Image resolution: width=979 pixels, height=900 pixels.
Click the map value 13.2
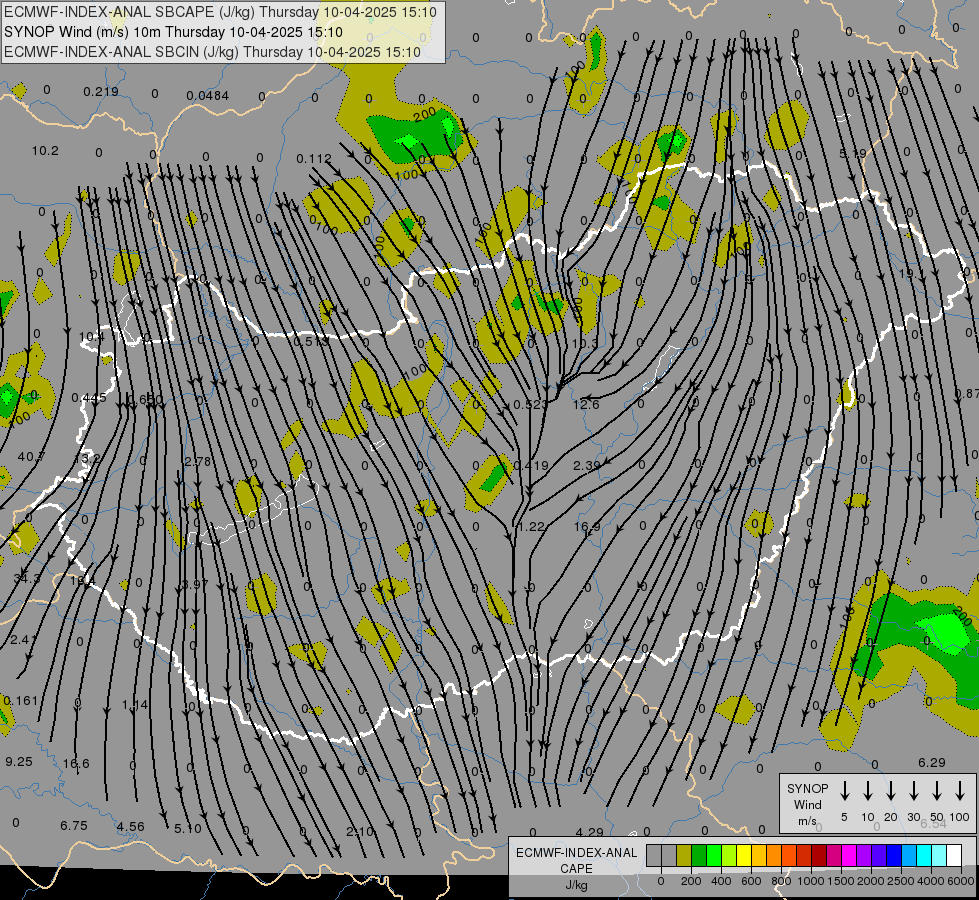tap(86, 458)
